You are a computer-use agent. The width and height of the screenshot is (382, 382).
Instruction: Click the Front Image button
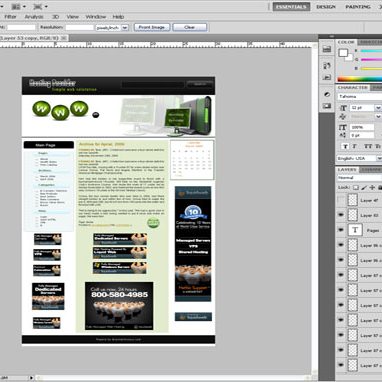152,27
